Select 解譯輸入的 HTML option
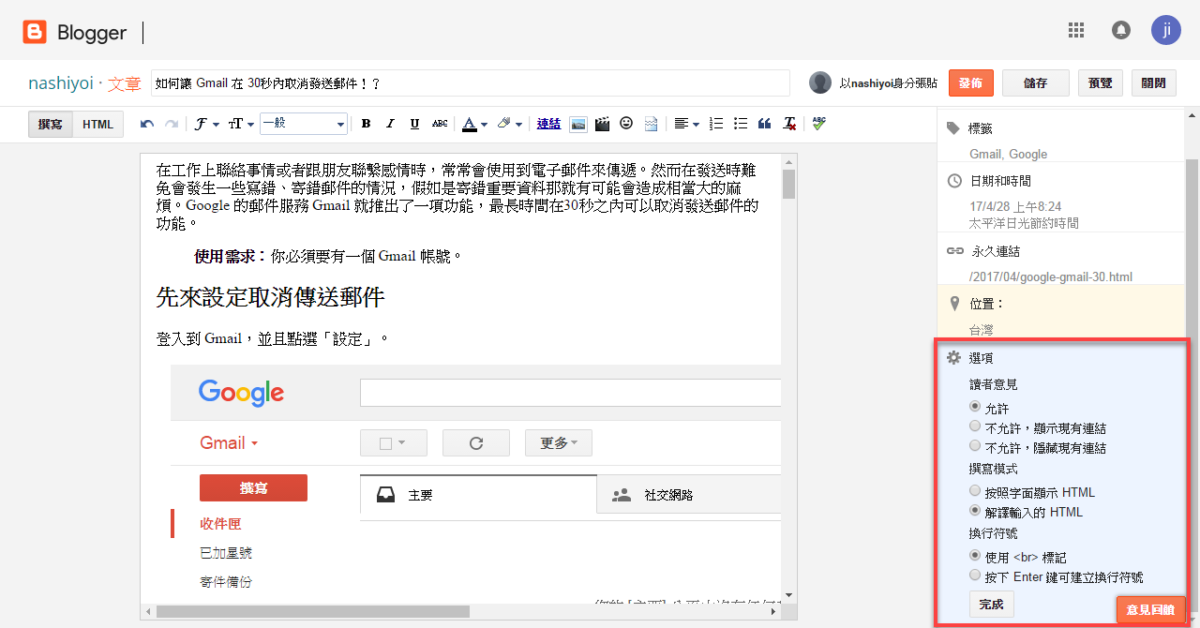This screenshot has width=1200, height=628. [975, 511]
